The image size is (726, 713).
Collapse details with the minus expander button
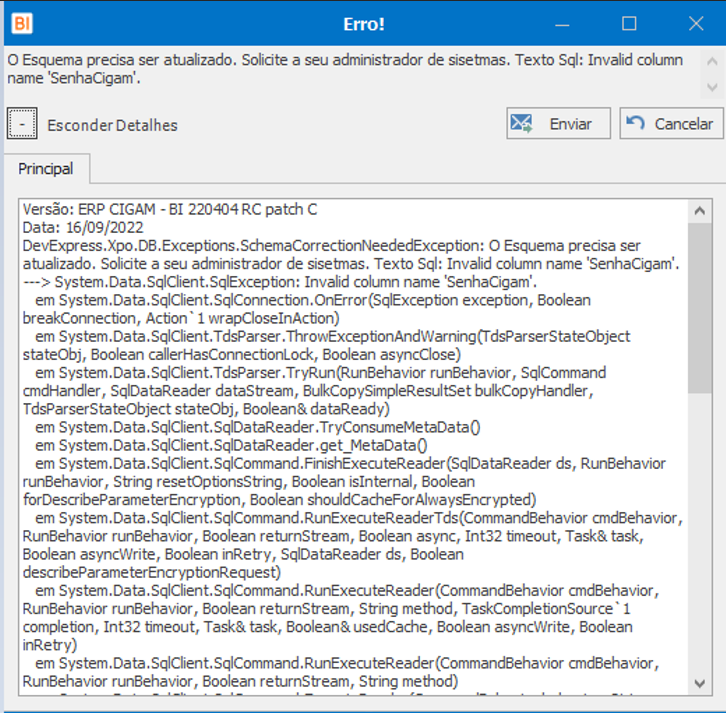[22, 124]
